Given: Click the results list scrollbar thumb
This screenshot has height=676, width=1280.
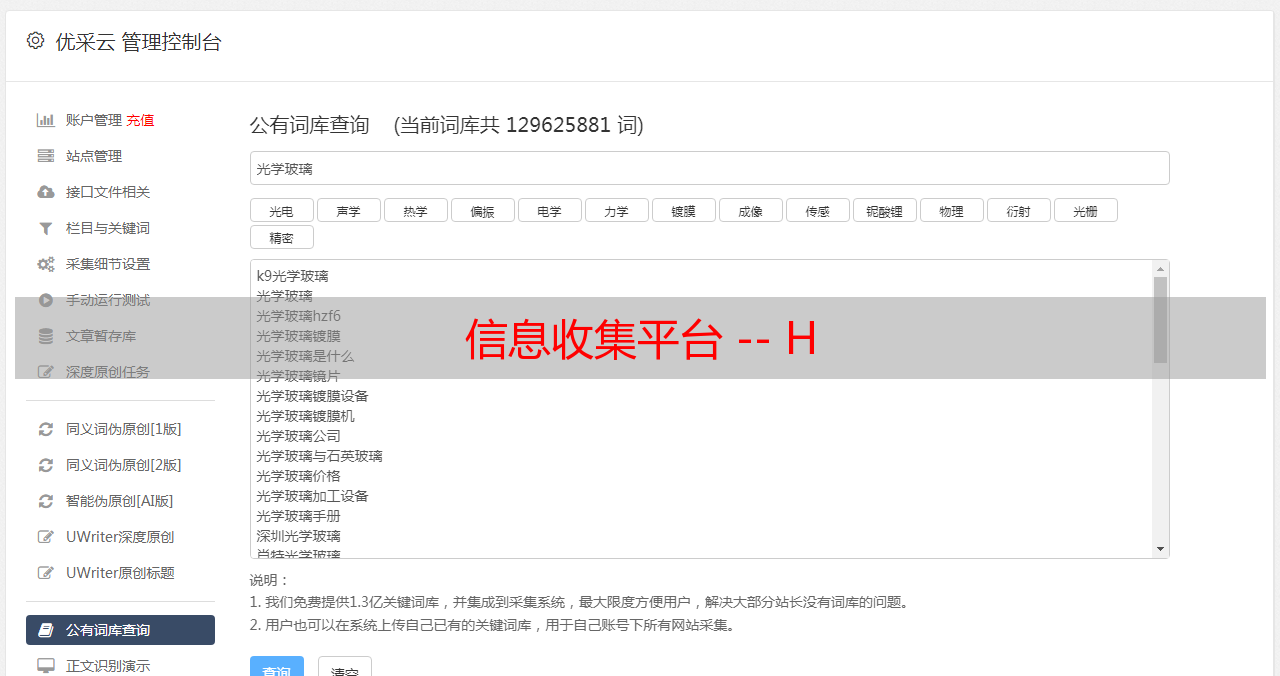Looking at the screenshot, I should click(1160, 320).
